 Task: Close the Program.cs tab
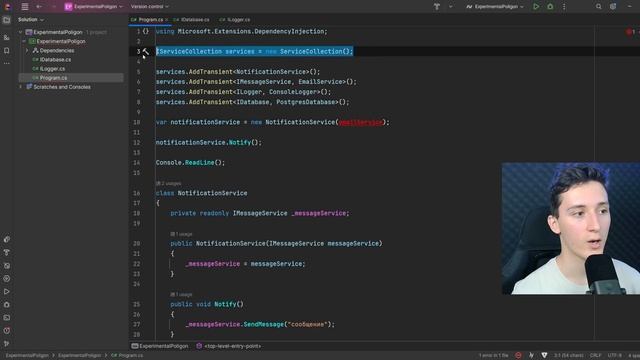(167, 20)
